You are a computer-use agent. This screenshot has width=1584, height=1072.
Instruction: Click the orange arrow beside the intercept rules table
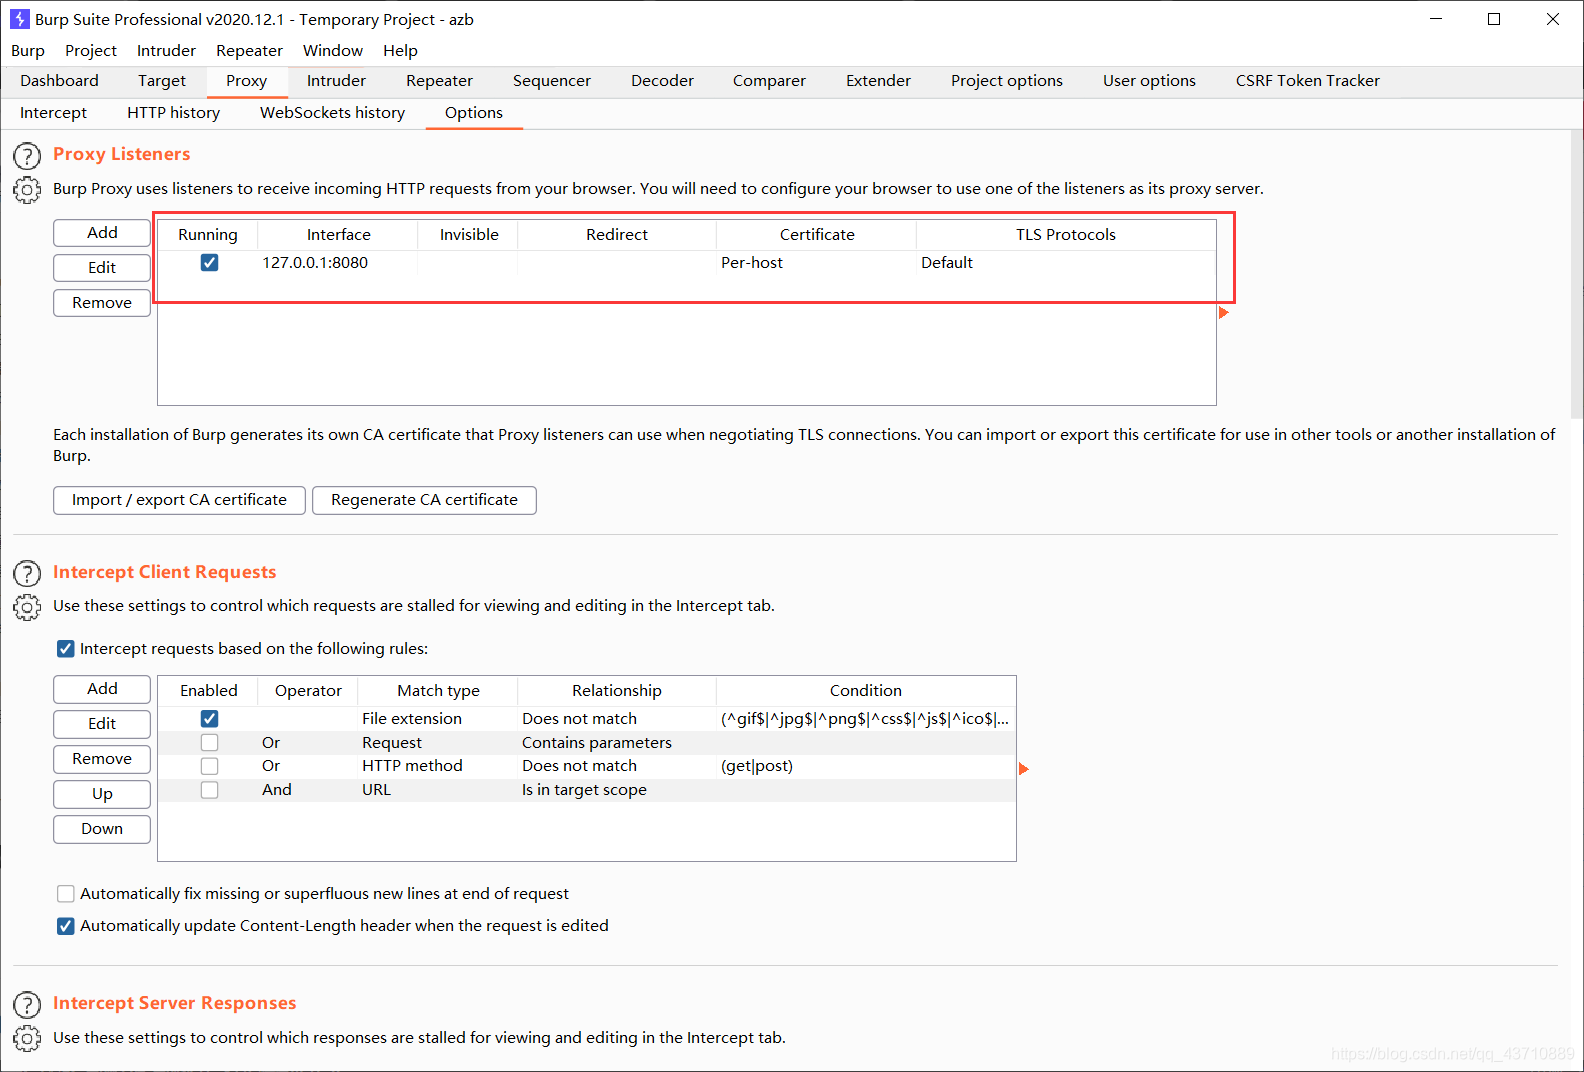tap(1023, 769)
